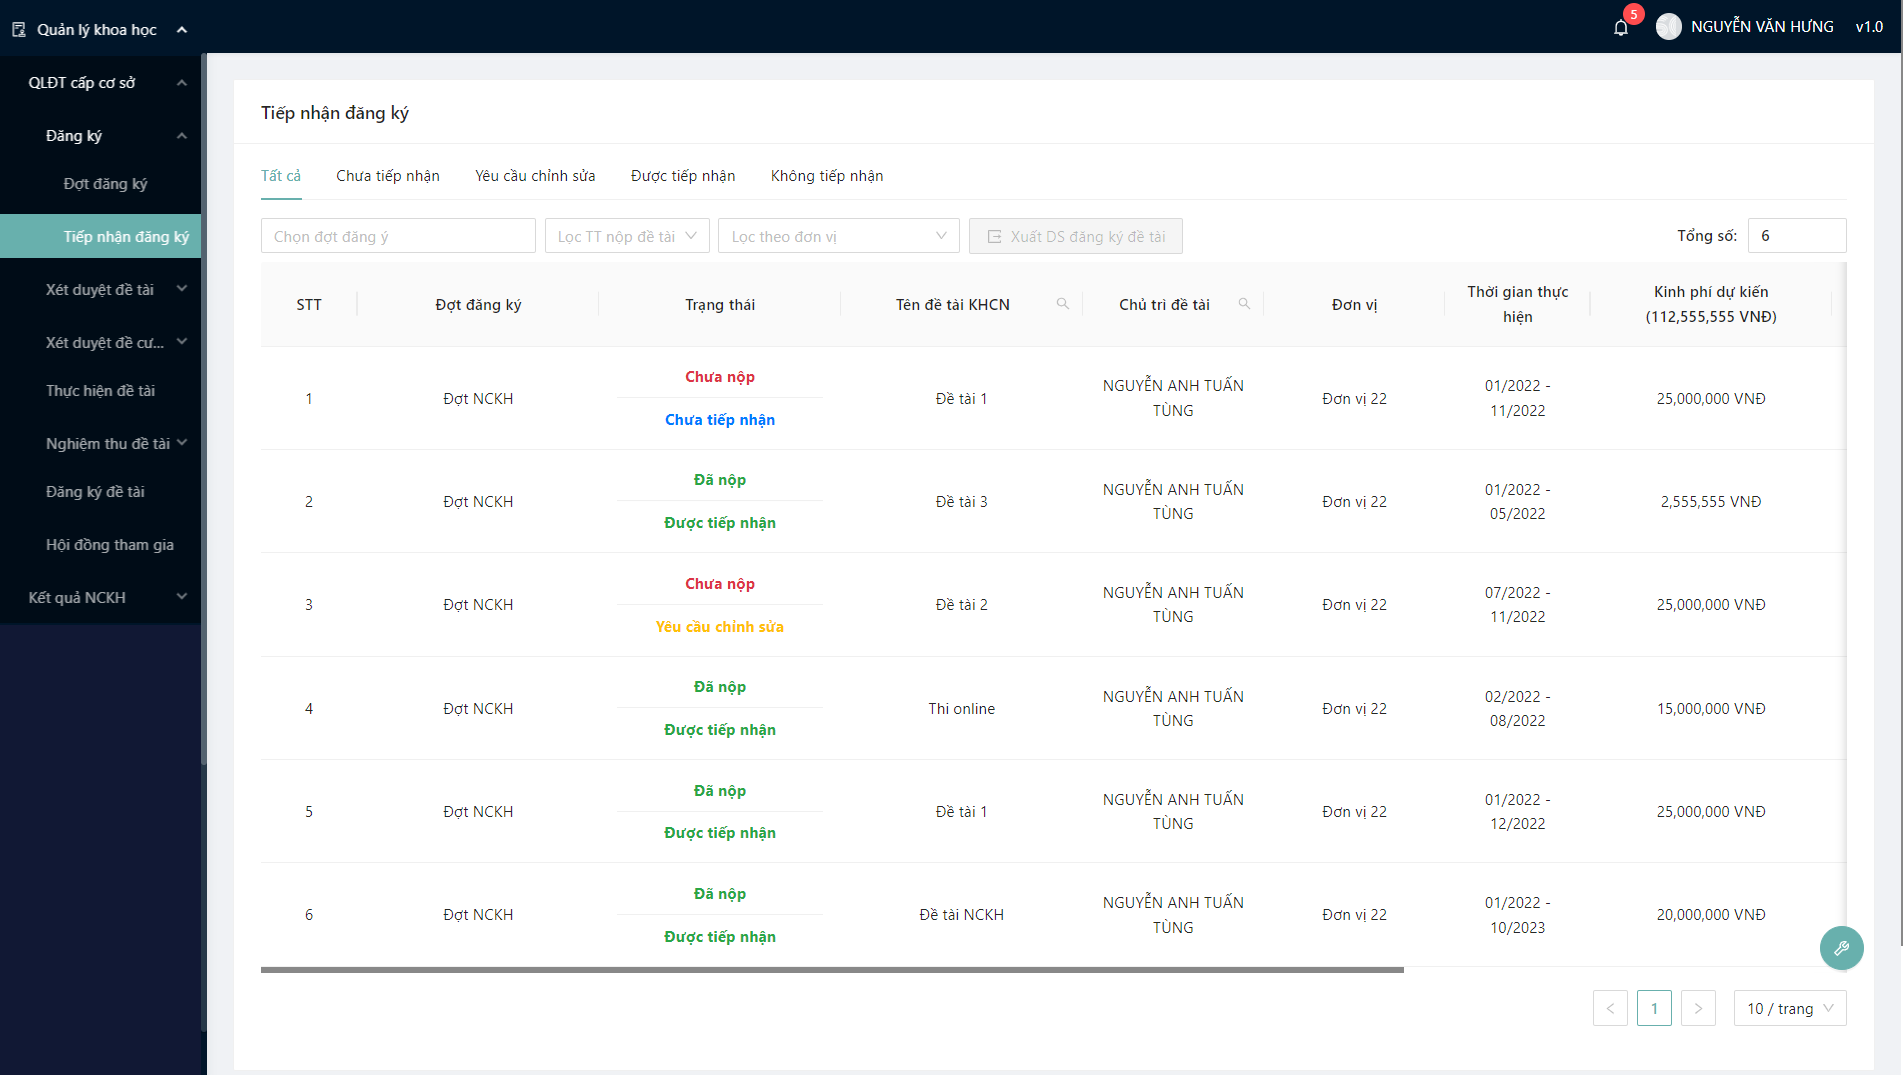Change the 10 / trang page size
The height and width of the screenshot is (1075, 1903).
pyautogui.click(x=1789, y=1008)
